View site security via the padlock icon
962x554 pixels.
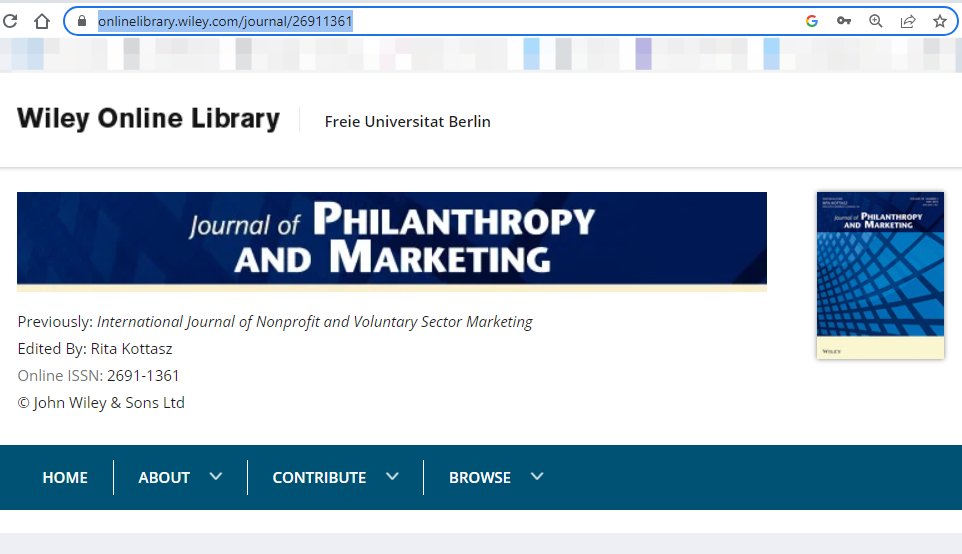click(x=82, y=21)
